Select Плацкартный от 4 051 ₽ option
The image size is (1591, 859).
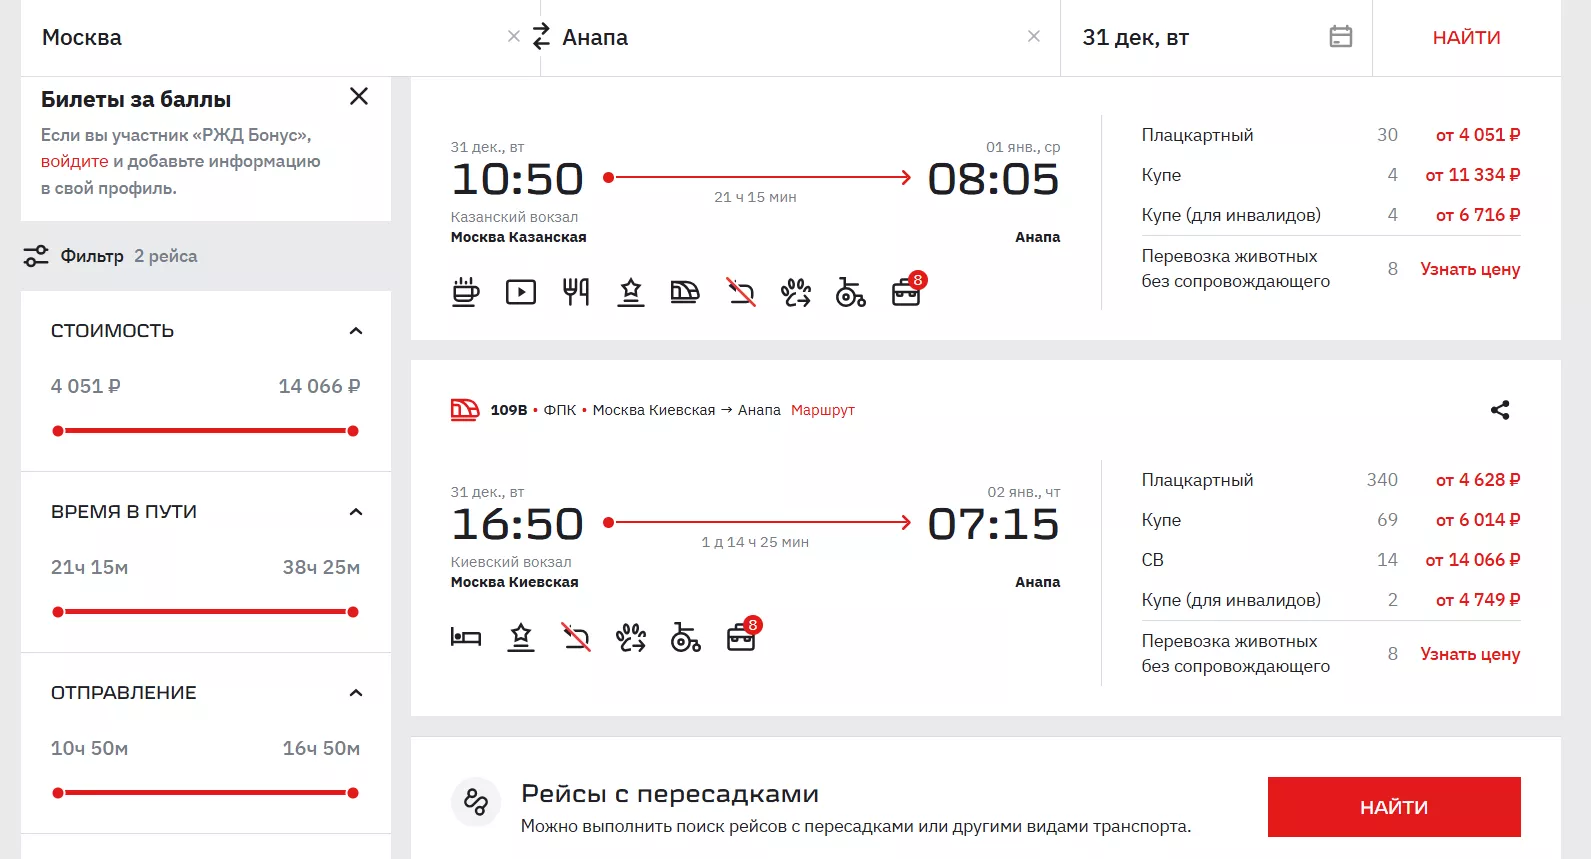(x=1331, y=135)
